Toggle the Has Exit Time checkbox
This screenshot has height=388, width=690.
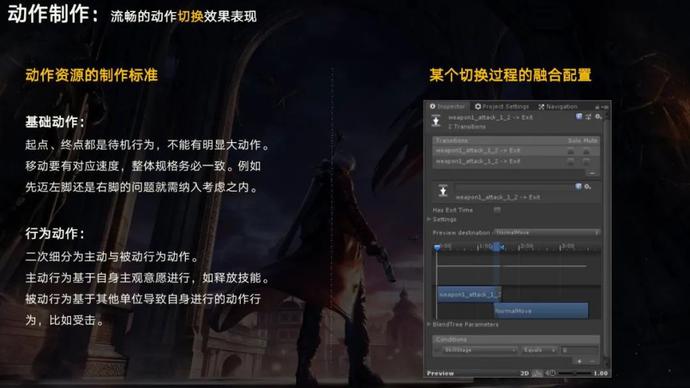[x=497, y=210]
